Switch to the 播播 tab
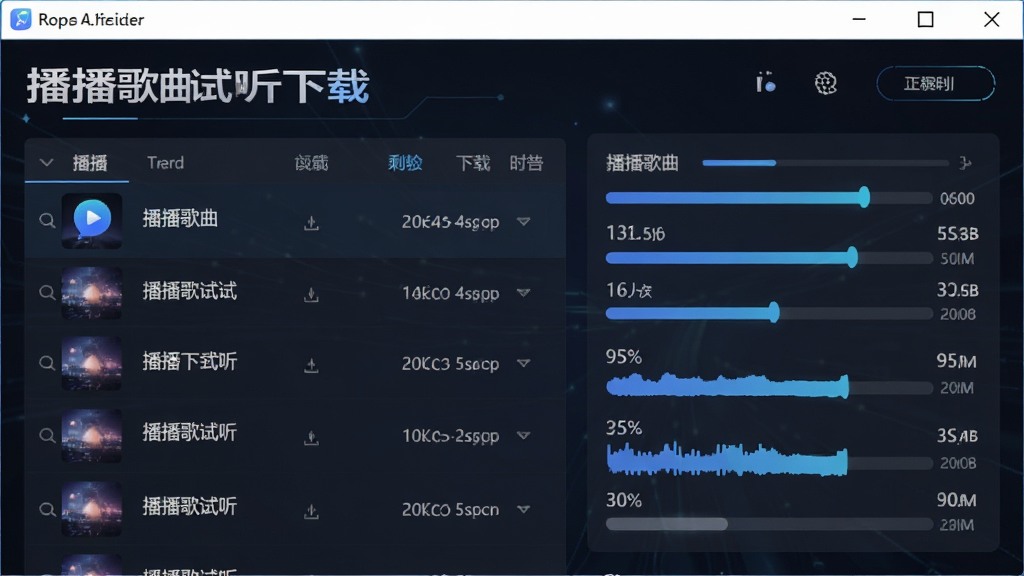The height and width of the screenshot is (576, 1024). [x=90, y=163]
